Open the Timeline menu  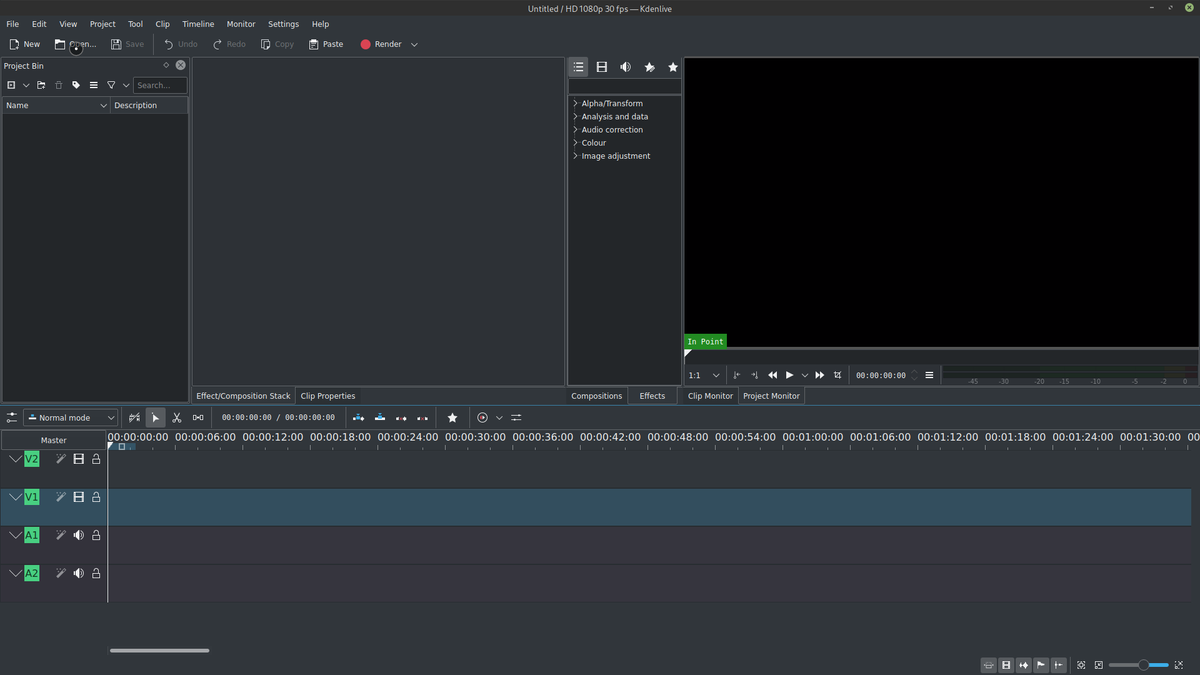pyautogui.click(x=198, y=24)
